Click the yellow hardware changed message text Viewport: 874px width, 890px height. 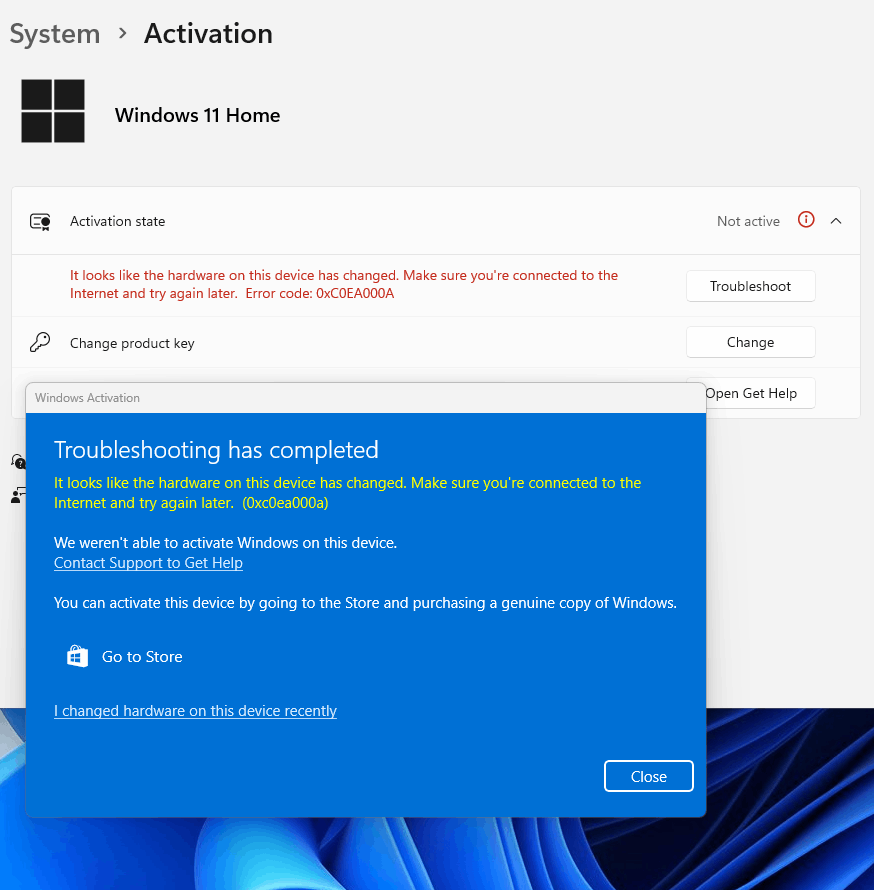point(347,493)
